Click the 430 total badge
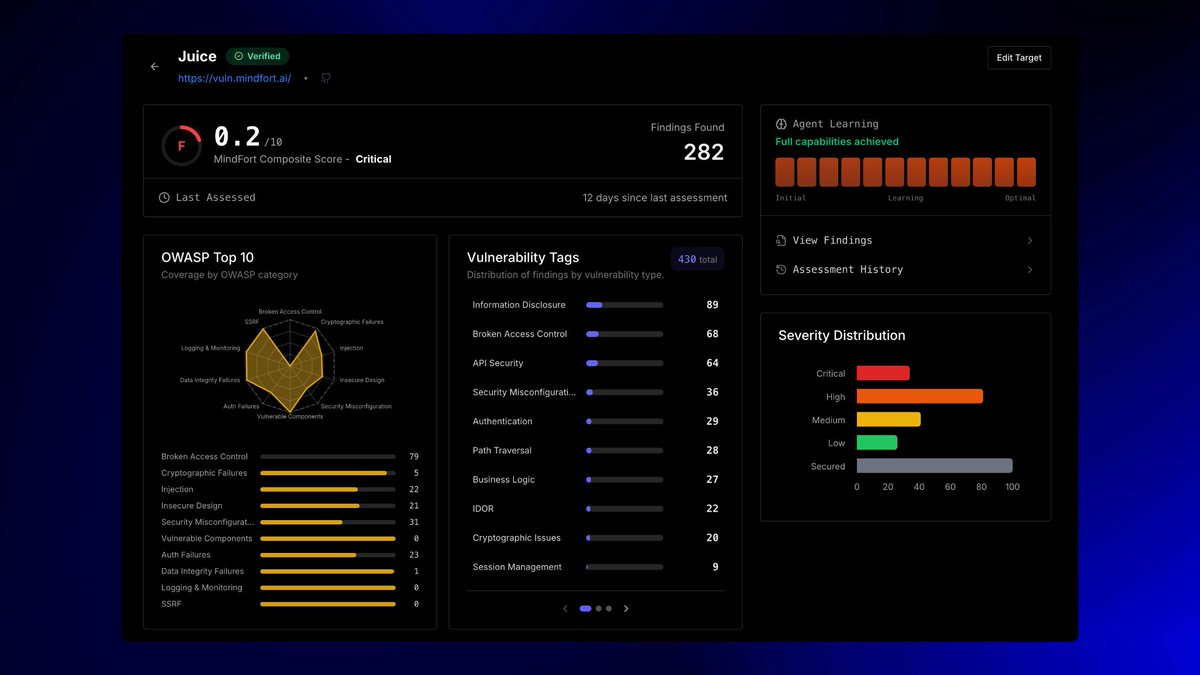 point(697,259)
